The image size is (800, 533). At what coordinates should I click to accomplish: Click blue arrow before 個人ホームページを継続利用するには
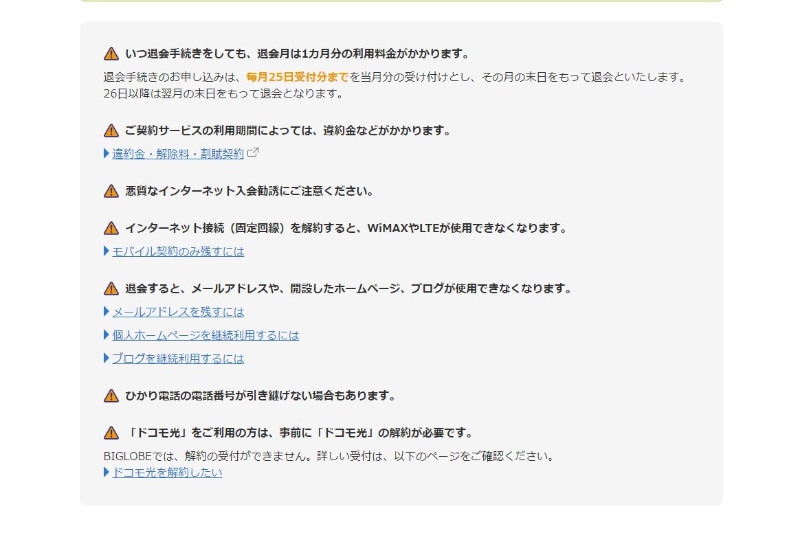pyautogui.click(x=106, y=335)
